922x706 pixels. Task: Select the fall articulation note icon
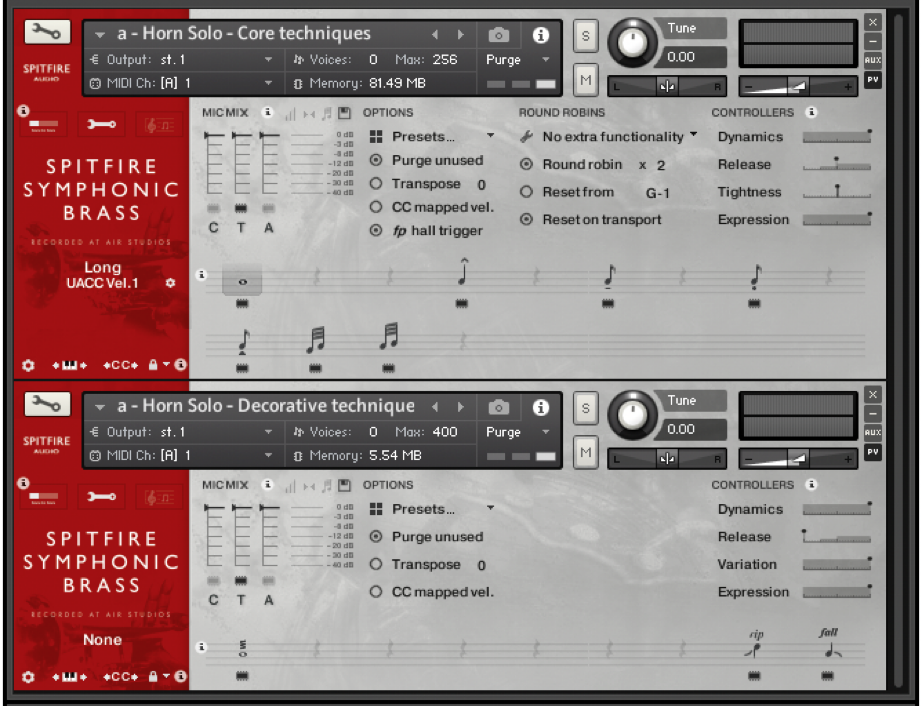(828, 651)
